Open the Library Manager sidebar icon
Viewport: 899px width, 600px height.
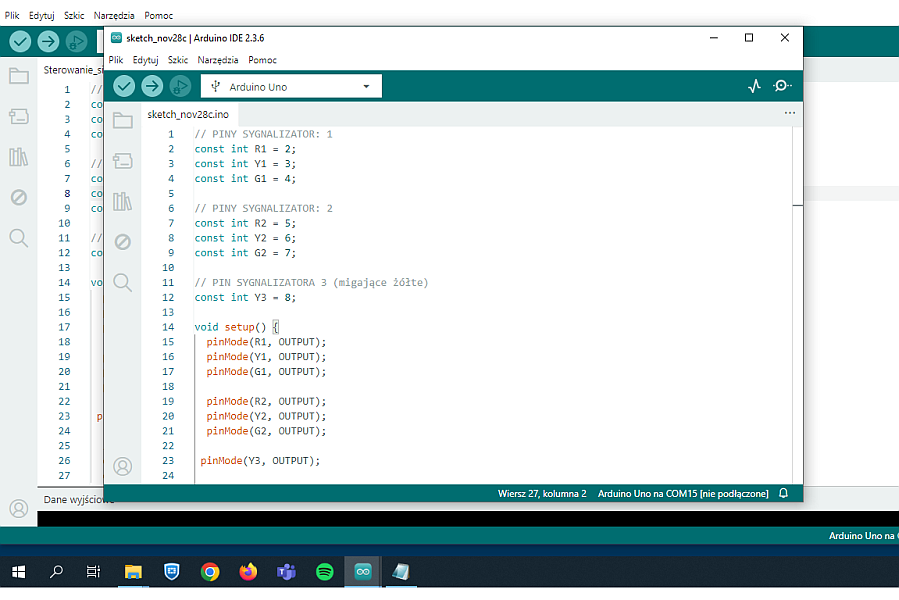(123, 202)
